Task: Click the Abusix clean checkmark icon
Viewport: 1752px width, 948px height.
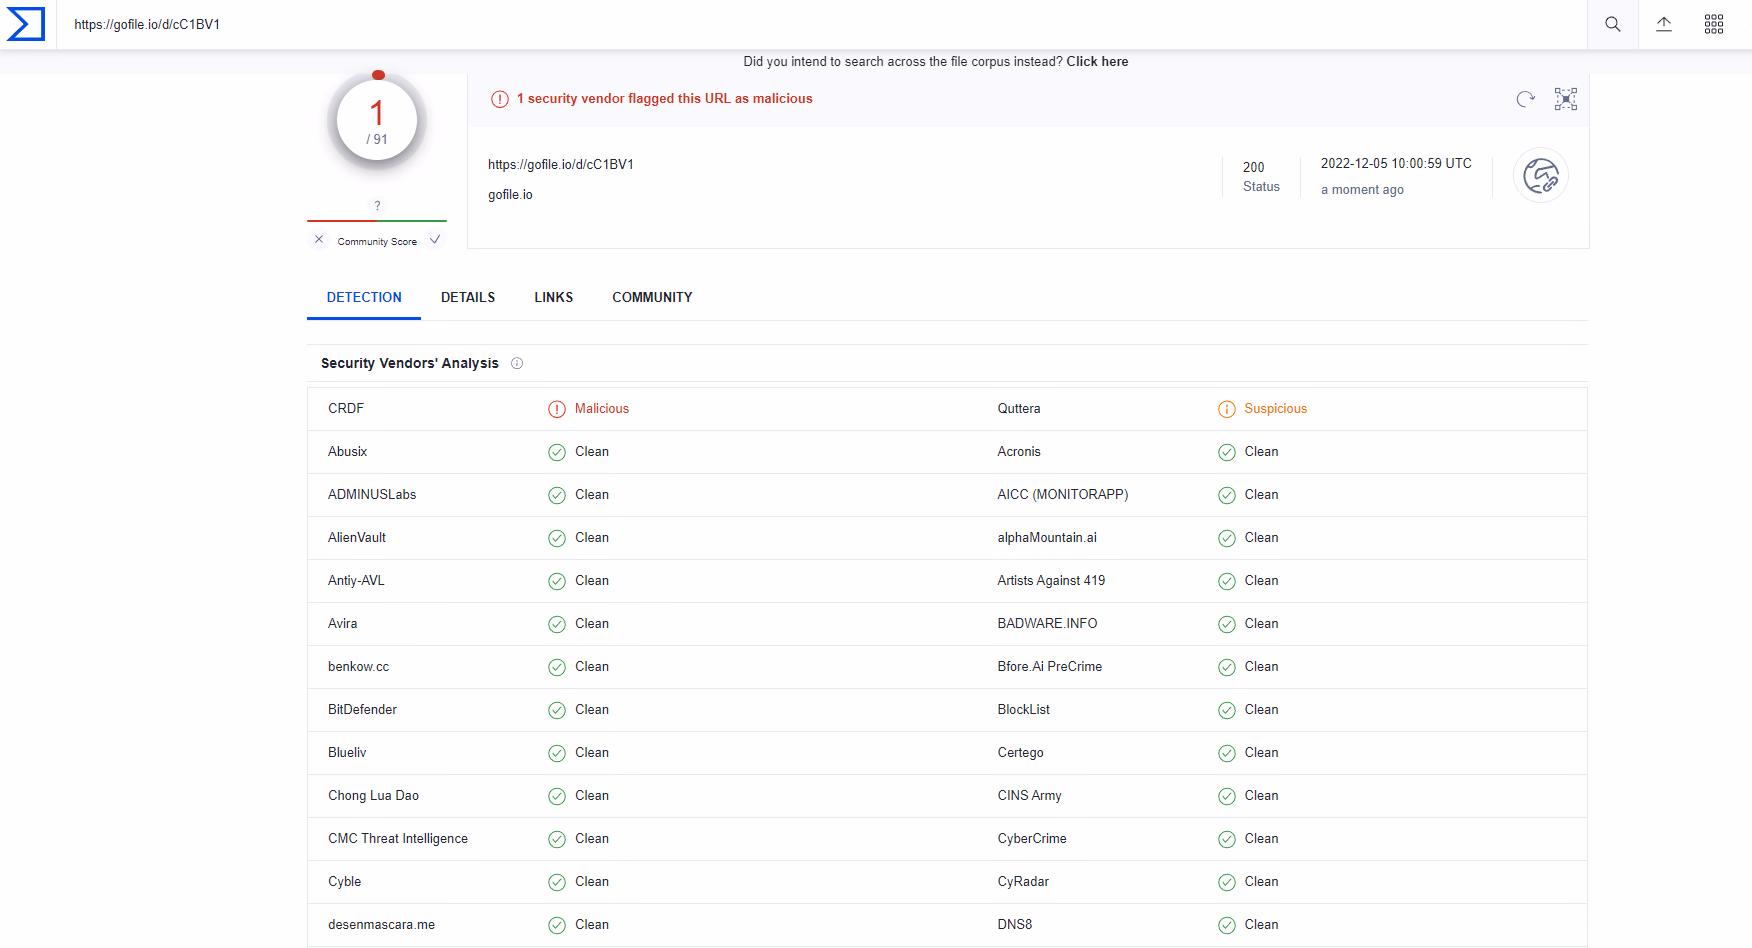Action: [x=557, y=452]
